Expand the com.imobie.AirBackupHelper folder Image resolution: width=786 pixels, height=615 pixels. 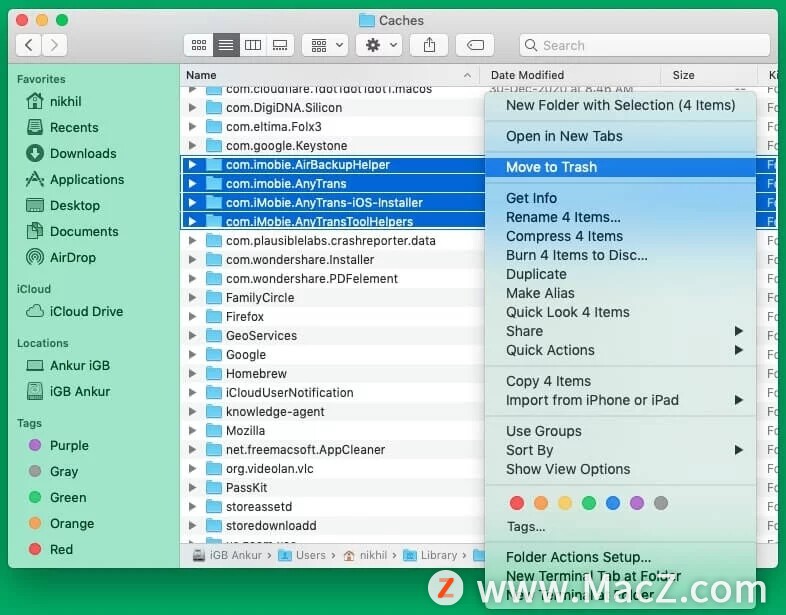point(192,165)
